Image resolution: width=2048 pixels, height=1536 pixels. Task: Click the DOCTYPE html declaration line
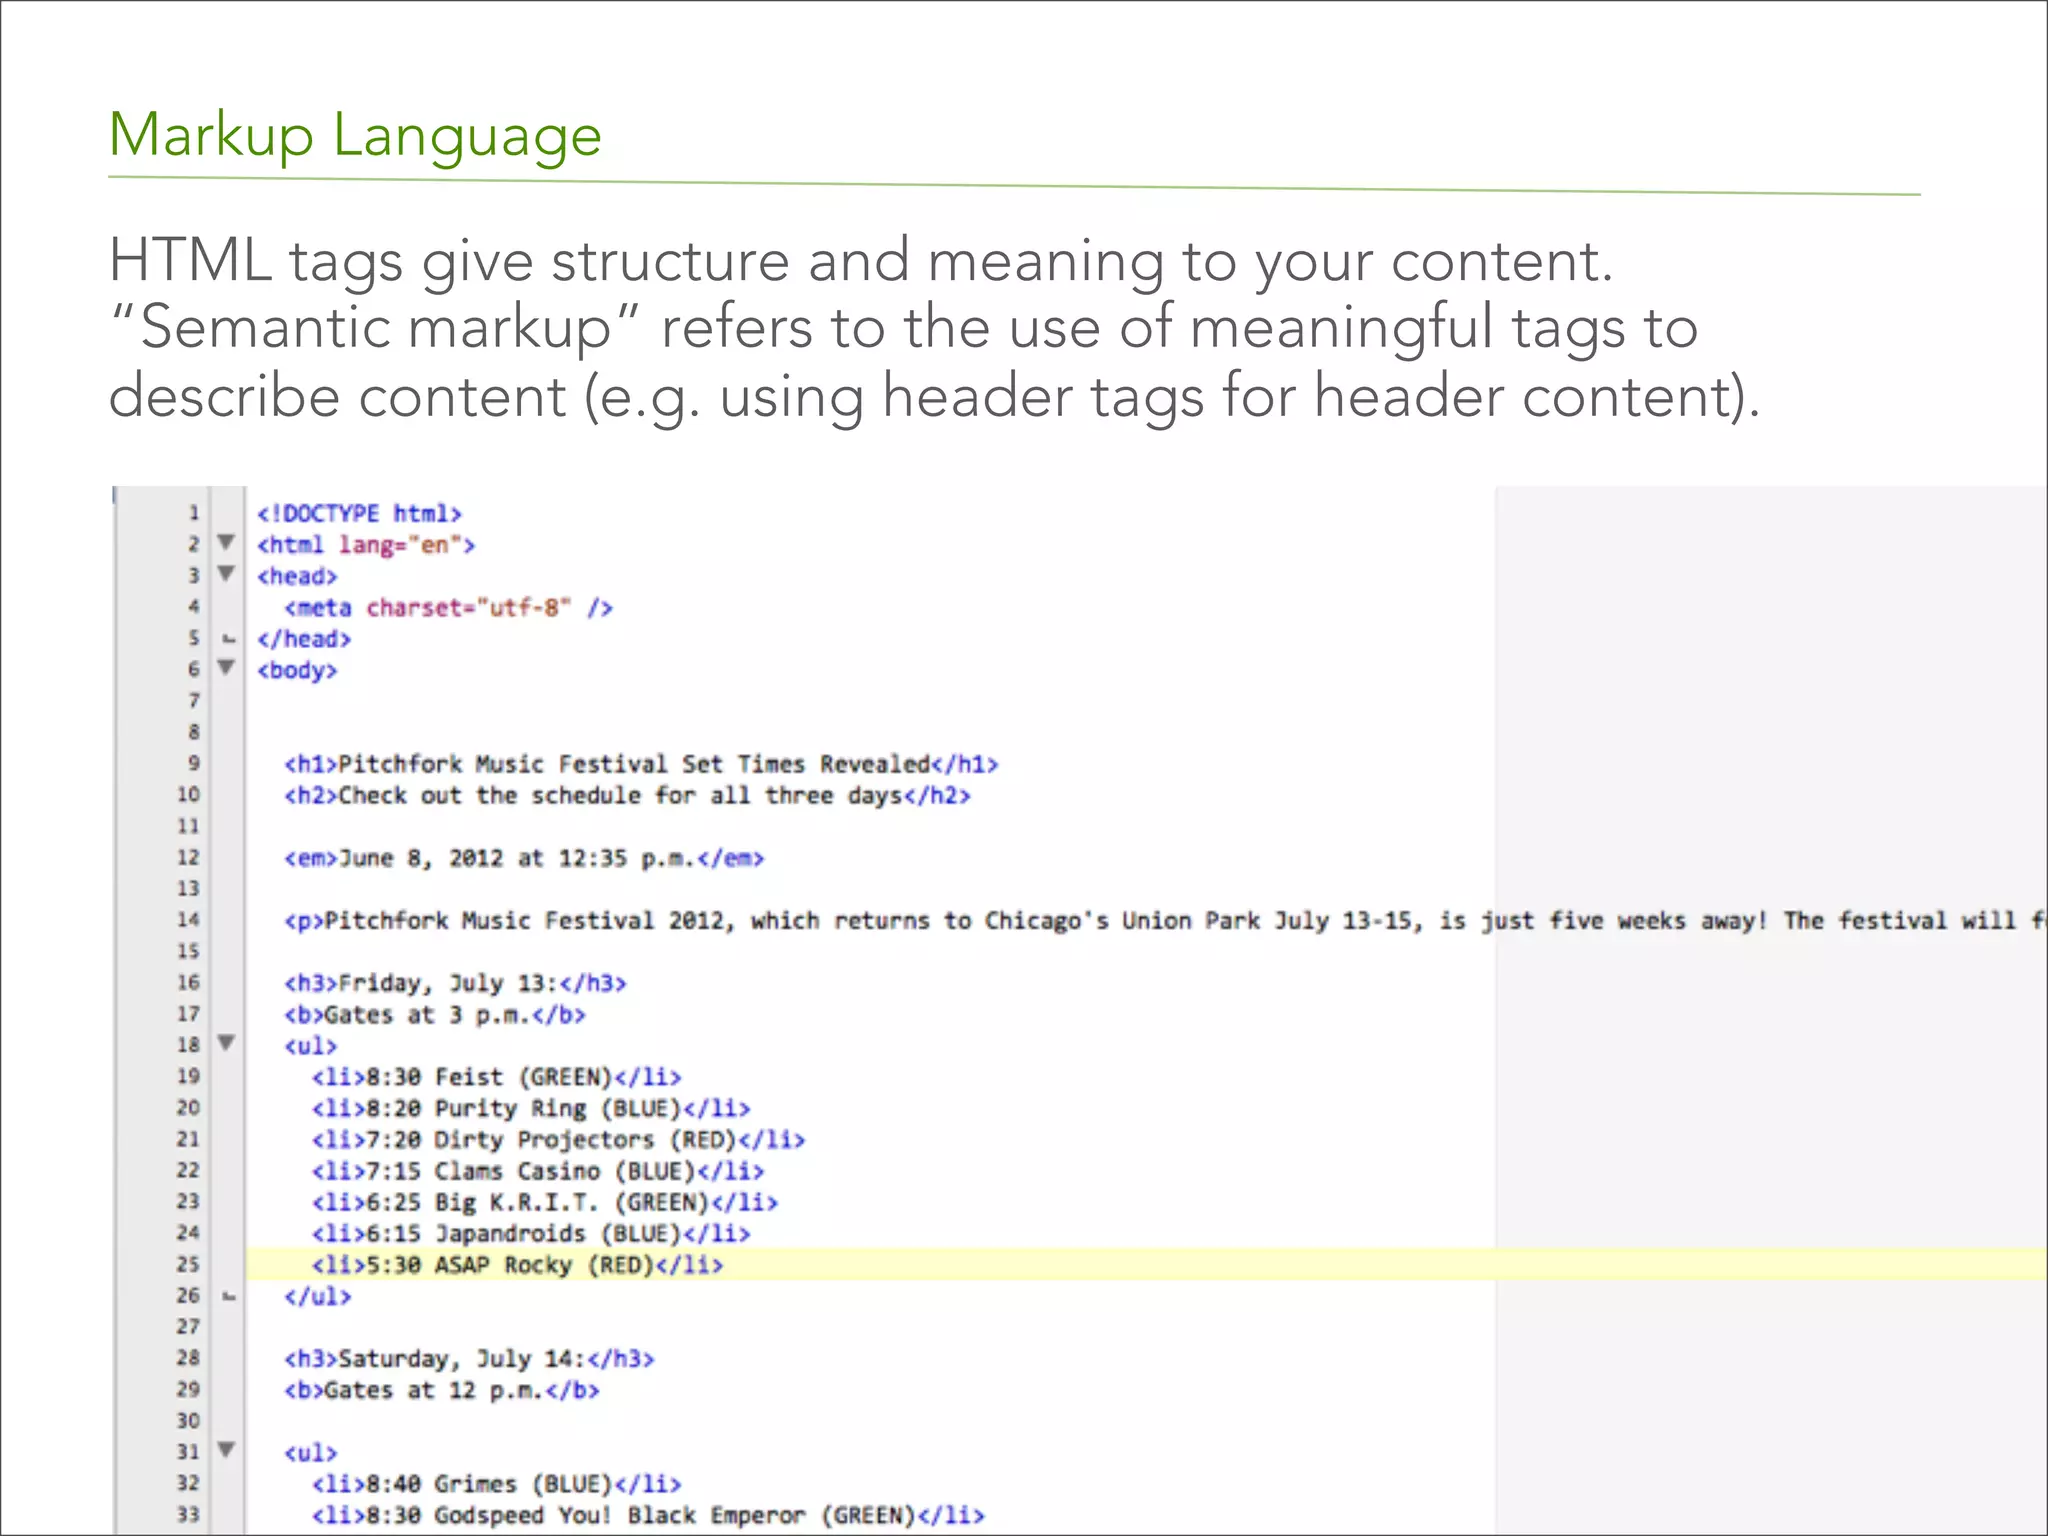point(359,514)
